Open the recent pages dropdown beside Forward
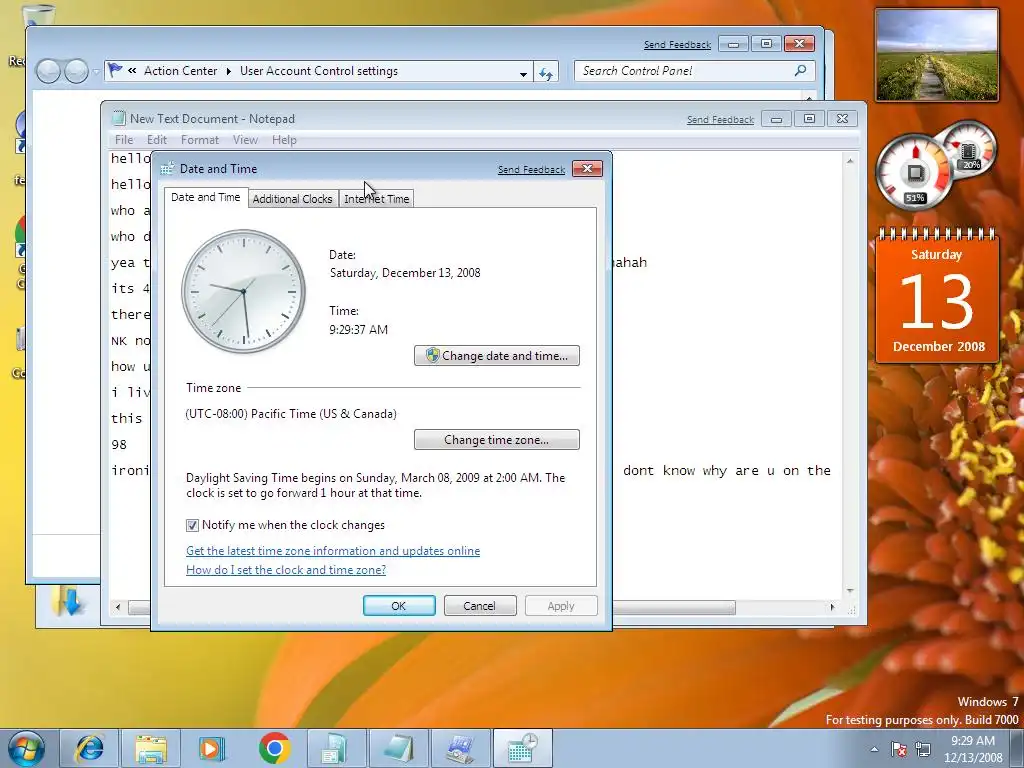Viewport: 1024px width, 768px height. (x=96, y=71)
